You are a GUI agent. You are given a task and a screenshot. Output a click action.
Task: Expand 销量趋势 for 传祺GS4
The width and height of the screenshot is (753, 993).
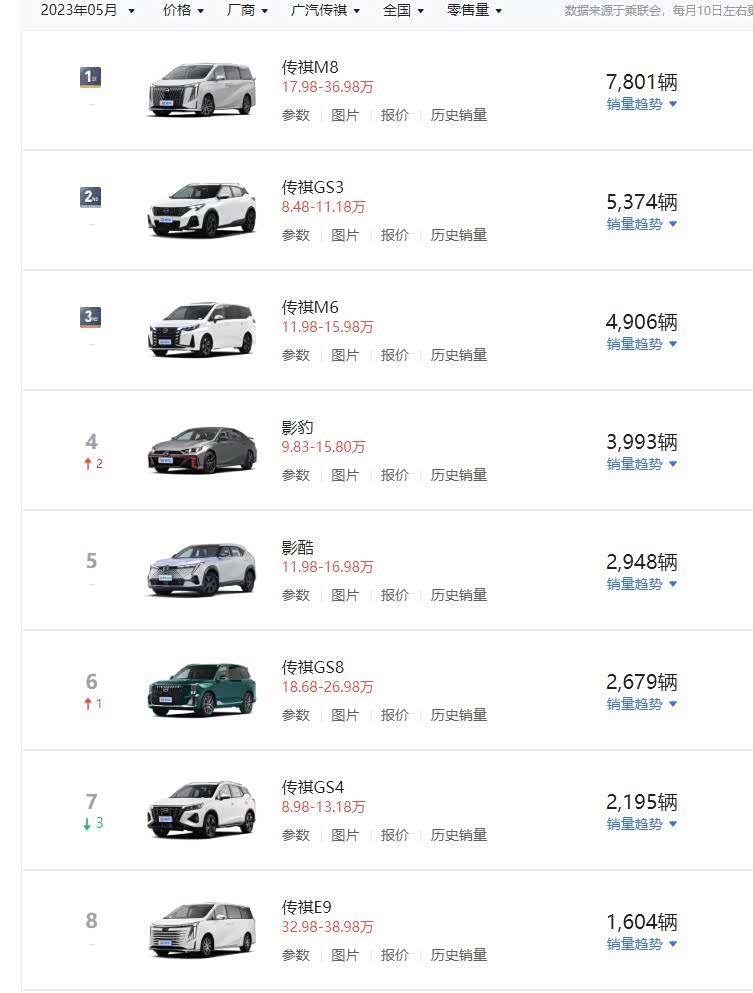tap(641, 824)
